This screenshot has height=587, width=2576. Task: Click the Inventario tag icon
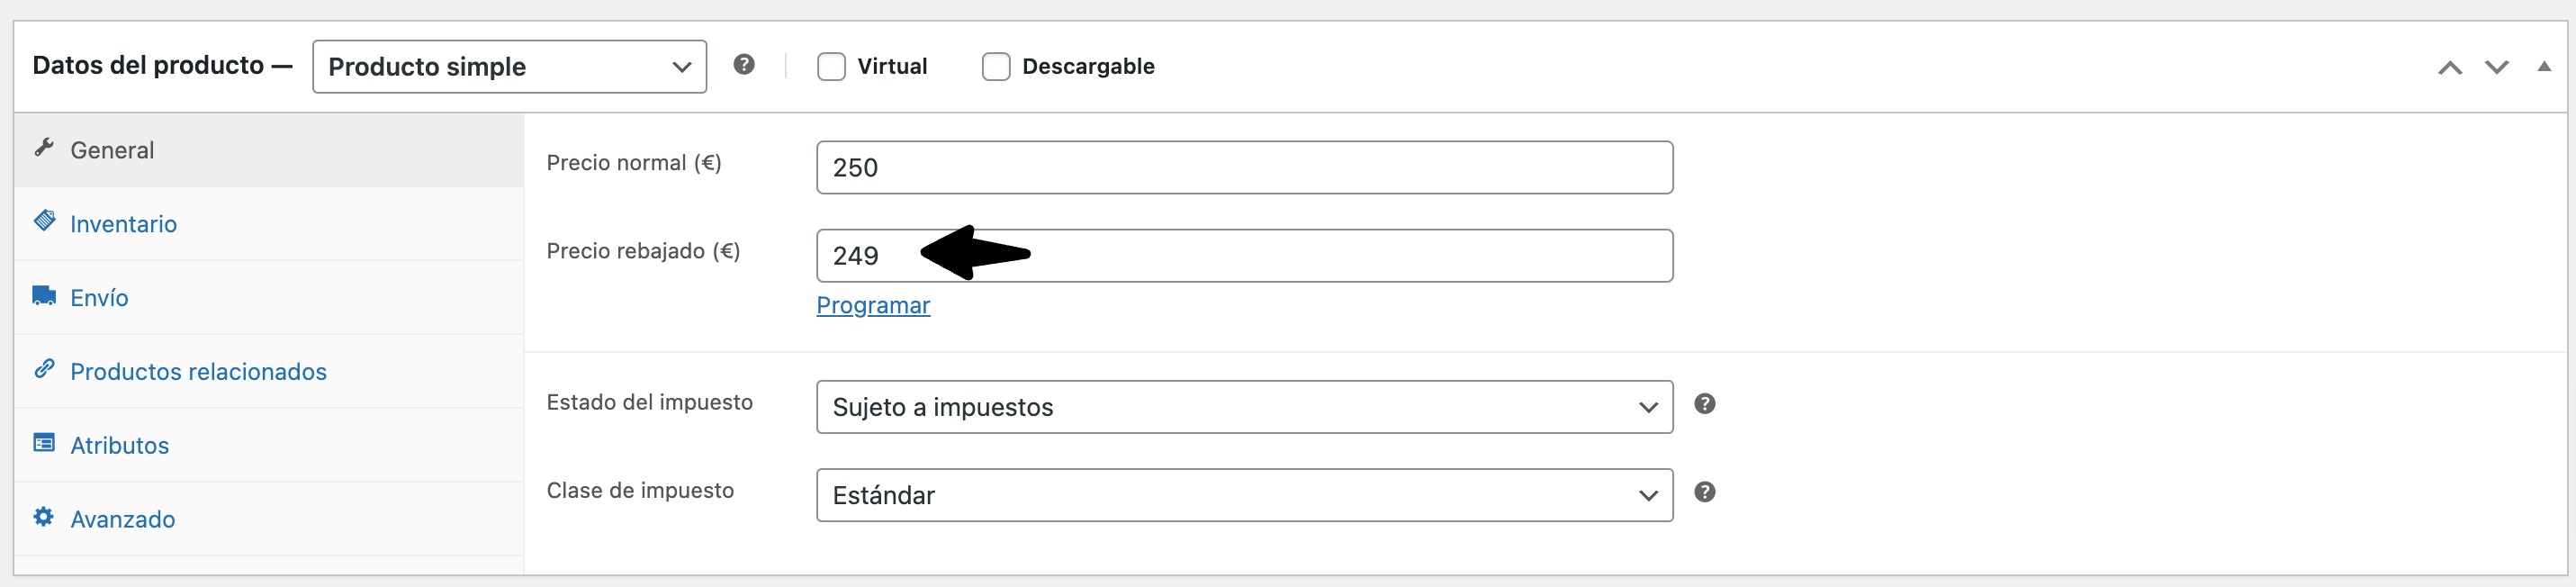44,221
